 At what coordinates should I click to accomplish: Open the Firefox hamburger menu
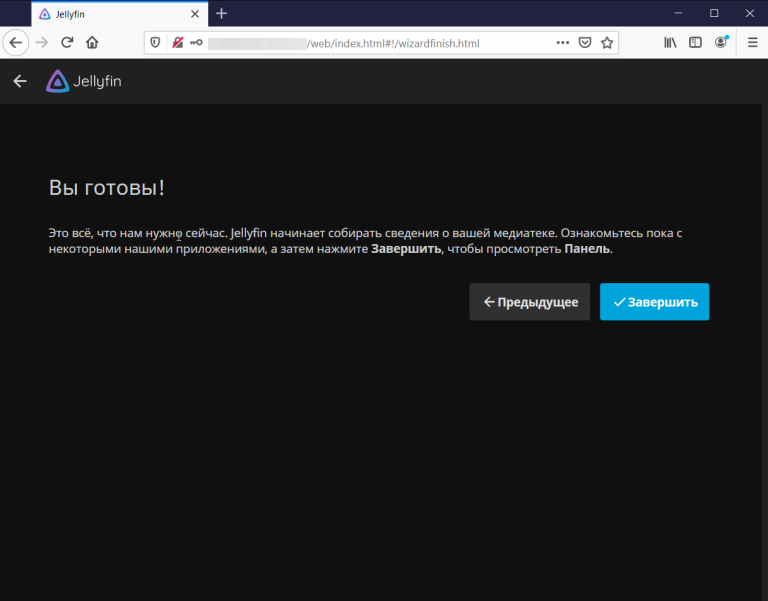pyautogui.click(x=752, y=43)
